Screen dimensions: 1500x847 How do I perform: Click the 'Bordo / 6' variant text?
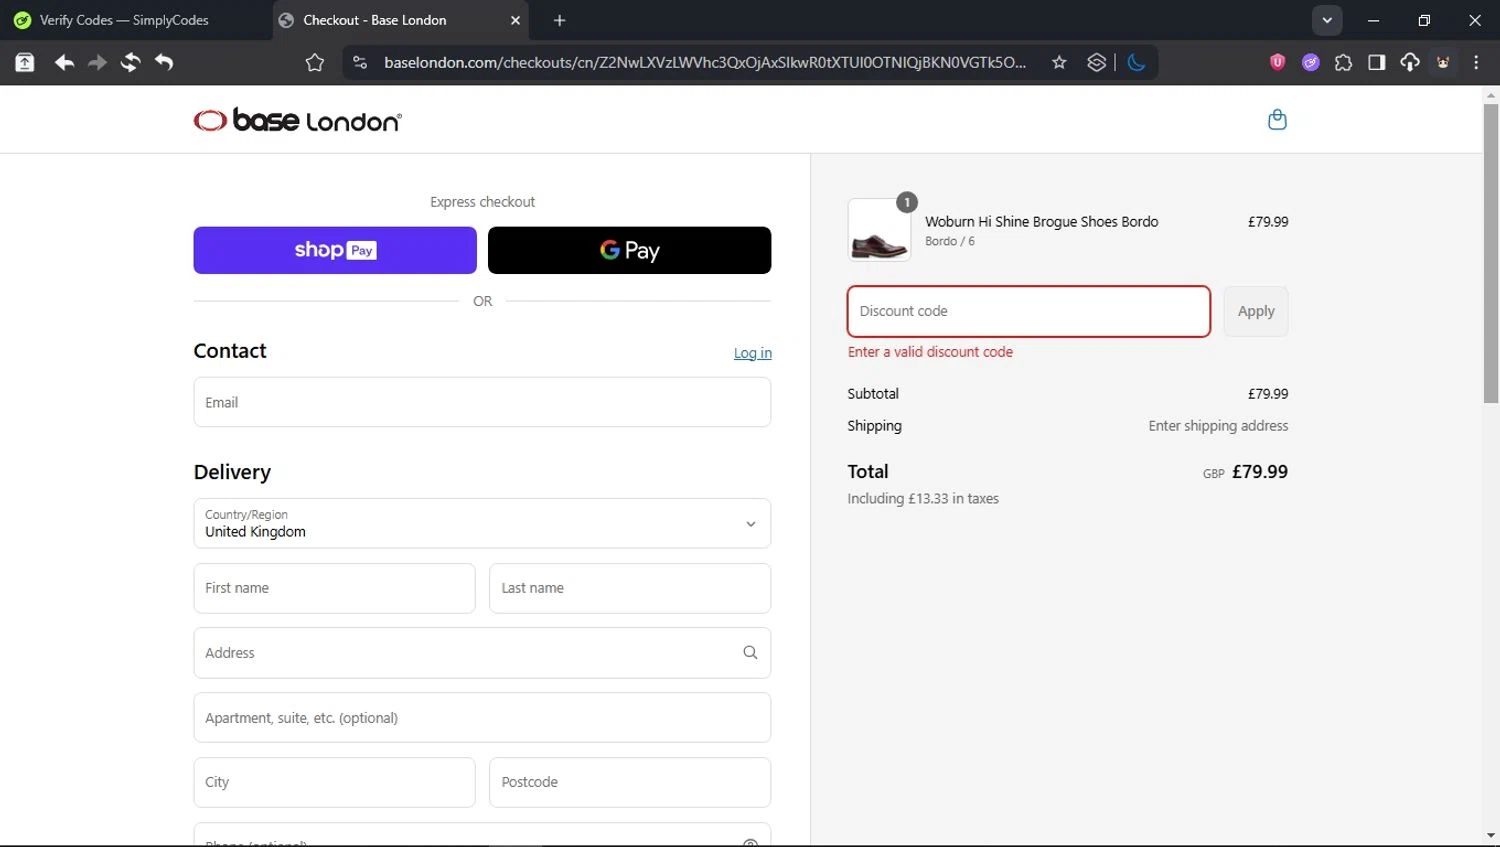coord(949,242)
